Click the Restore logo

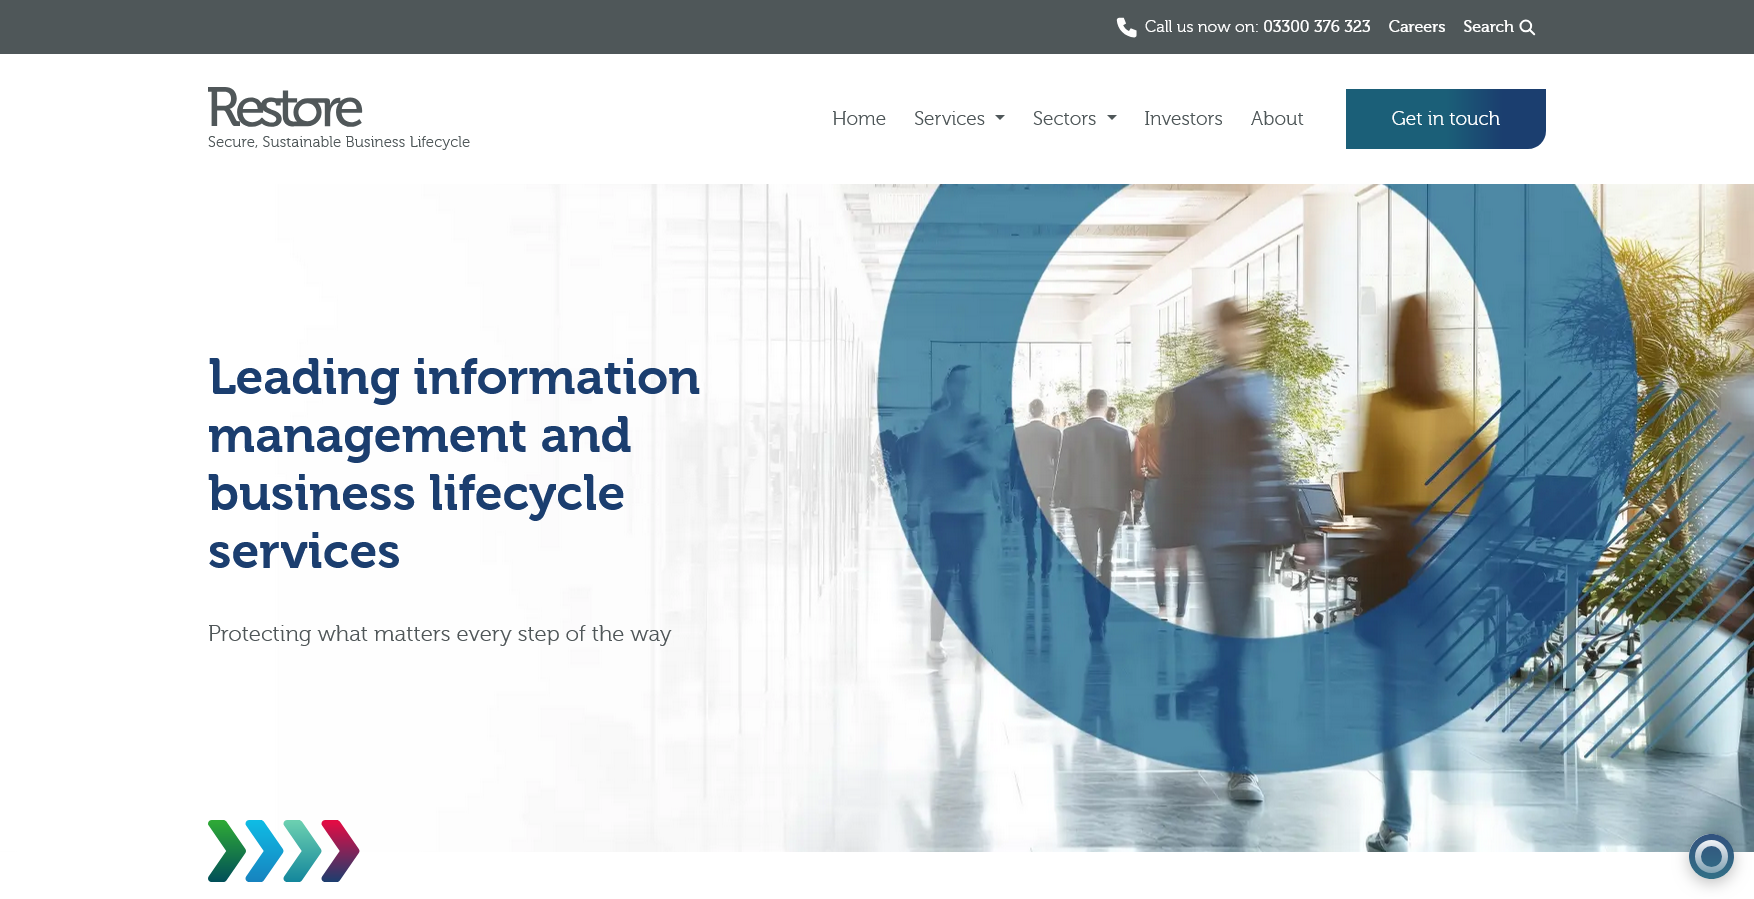(x=285, y=108)
